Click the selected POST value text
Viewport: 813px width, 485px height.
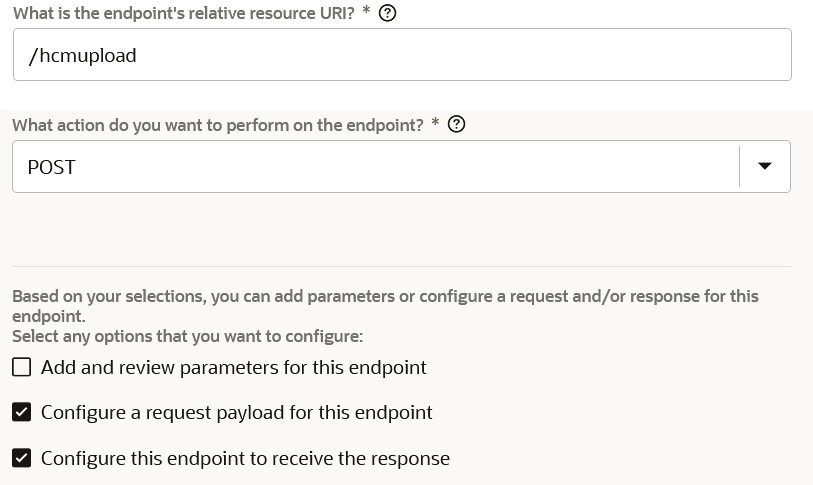52,167
